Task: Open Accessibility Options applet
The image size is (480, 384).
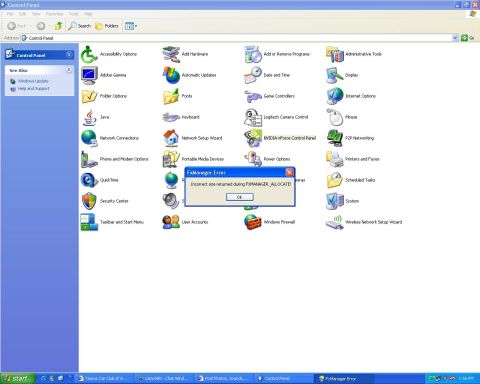Action: click(109, 54)
